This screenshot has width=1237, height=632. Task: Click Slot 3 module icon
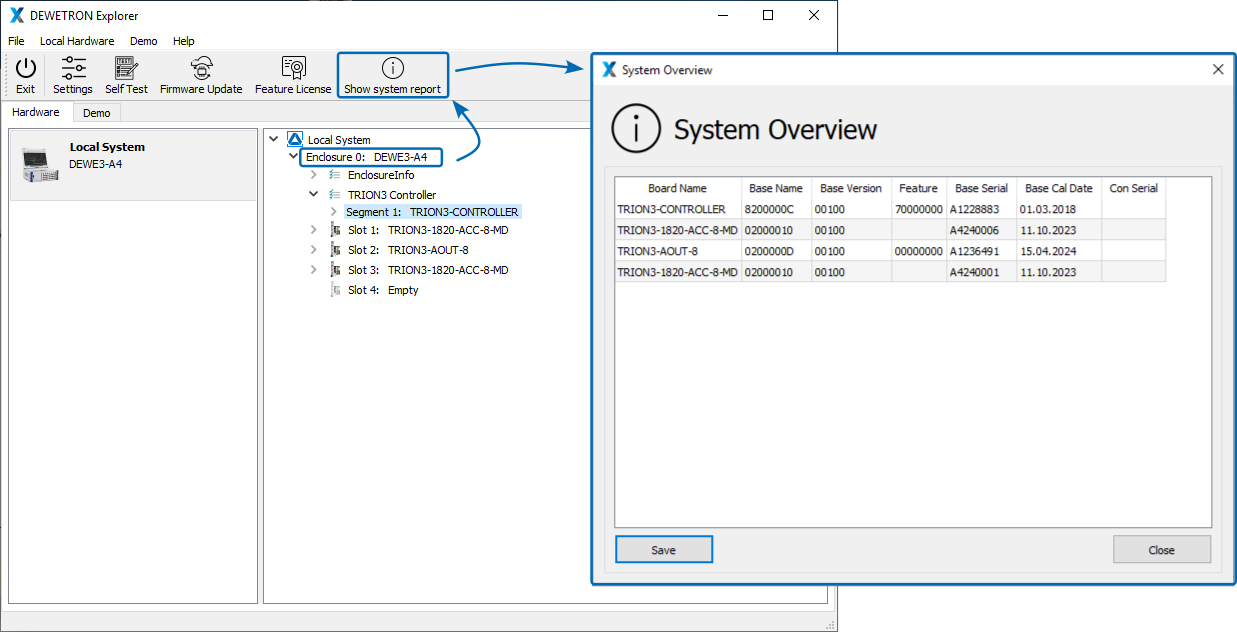tap(336, 270)
